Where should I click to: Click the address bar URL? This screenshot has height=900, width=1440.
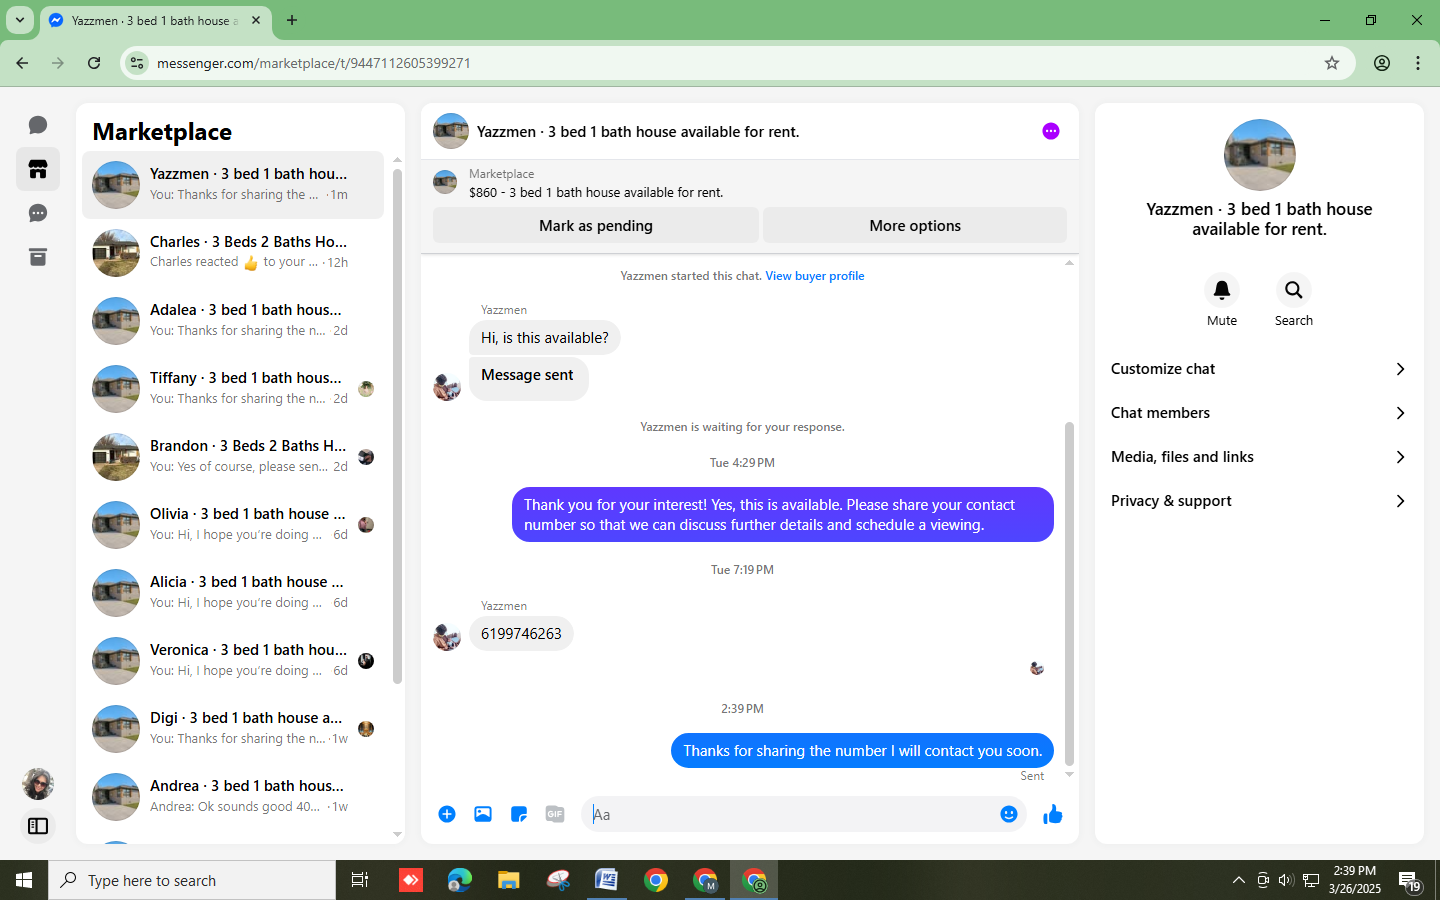(314, 63)
